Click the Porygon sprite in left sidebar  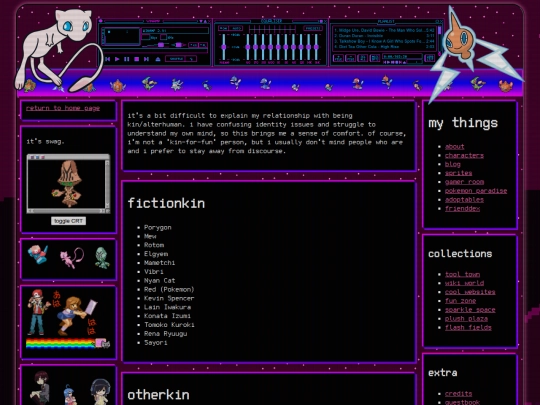[x=38, y=255]
